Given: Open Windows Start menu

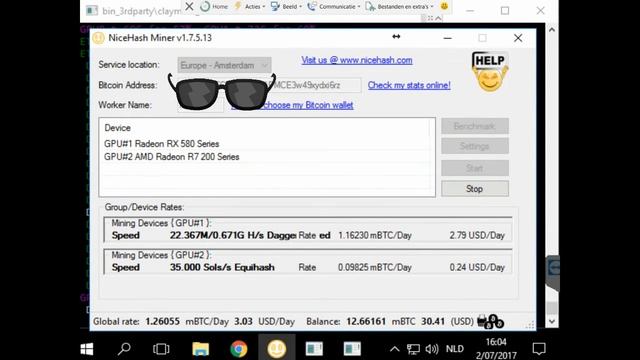Looking at the screenshot, I should 87,349.
